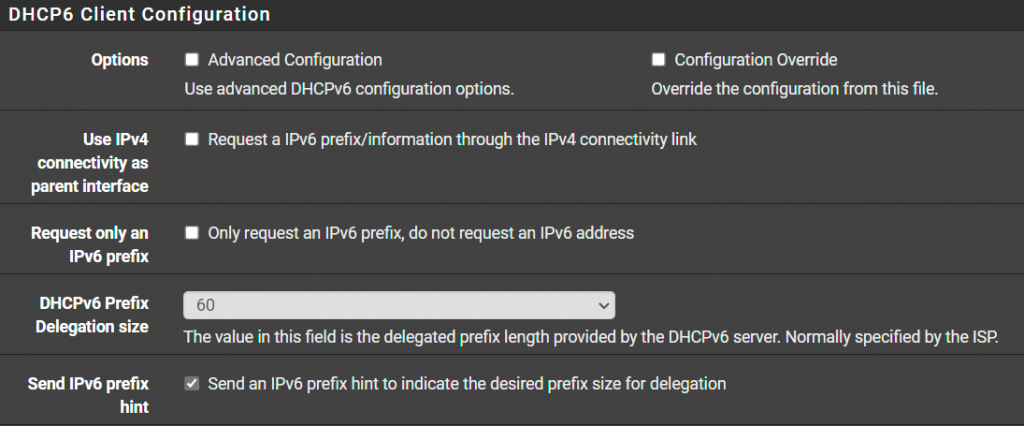1024x426 pixels.
Task: Check the IPv4 connectivity link request box
Action: tap(192, 140)
